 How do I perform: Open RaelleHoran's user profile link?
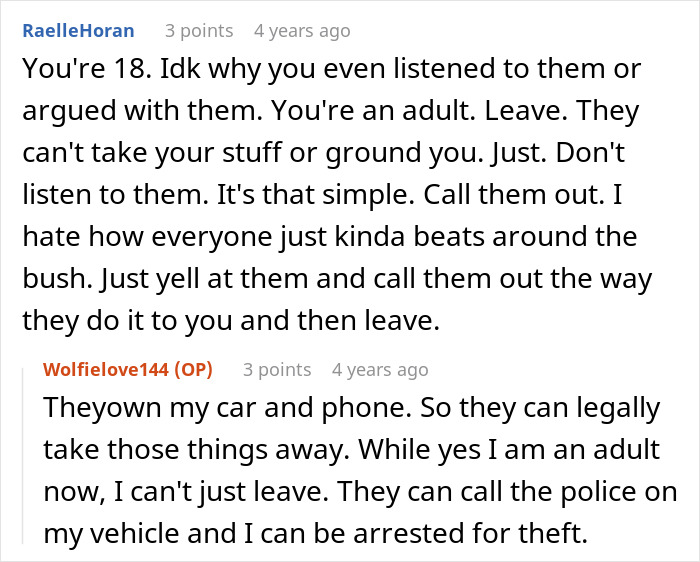coord(77,31)
